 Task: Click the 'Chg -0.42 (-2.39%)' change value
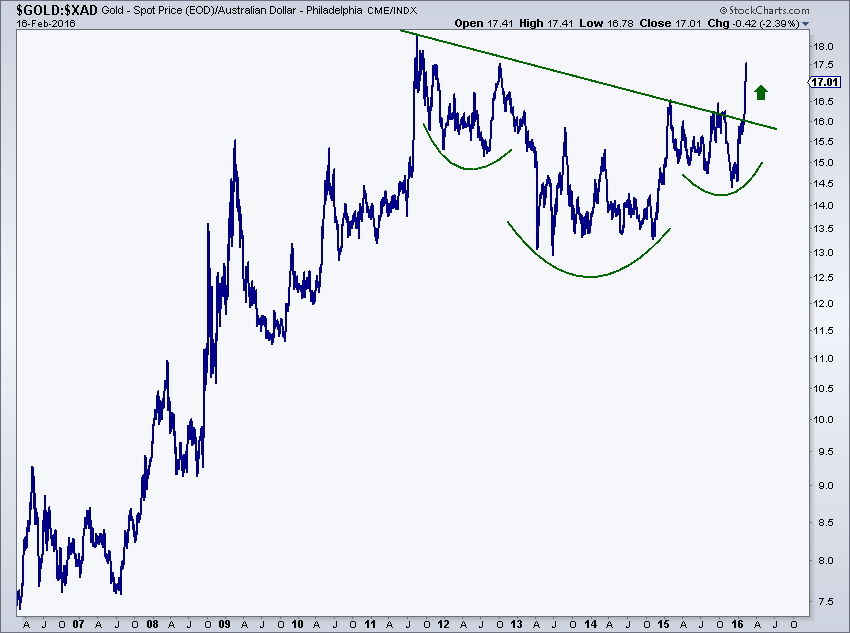[754, 23]
